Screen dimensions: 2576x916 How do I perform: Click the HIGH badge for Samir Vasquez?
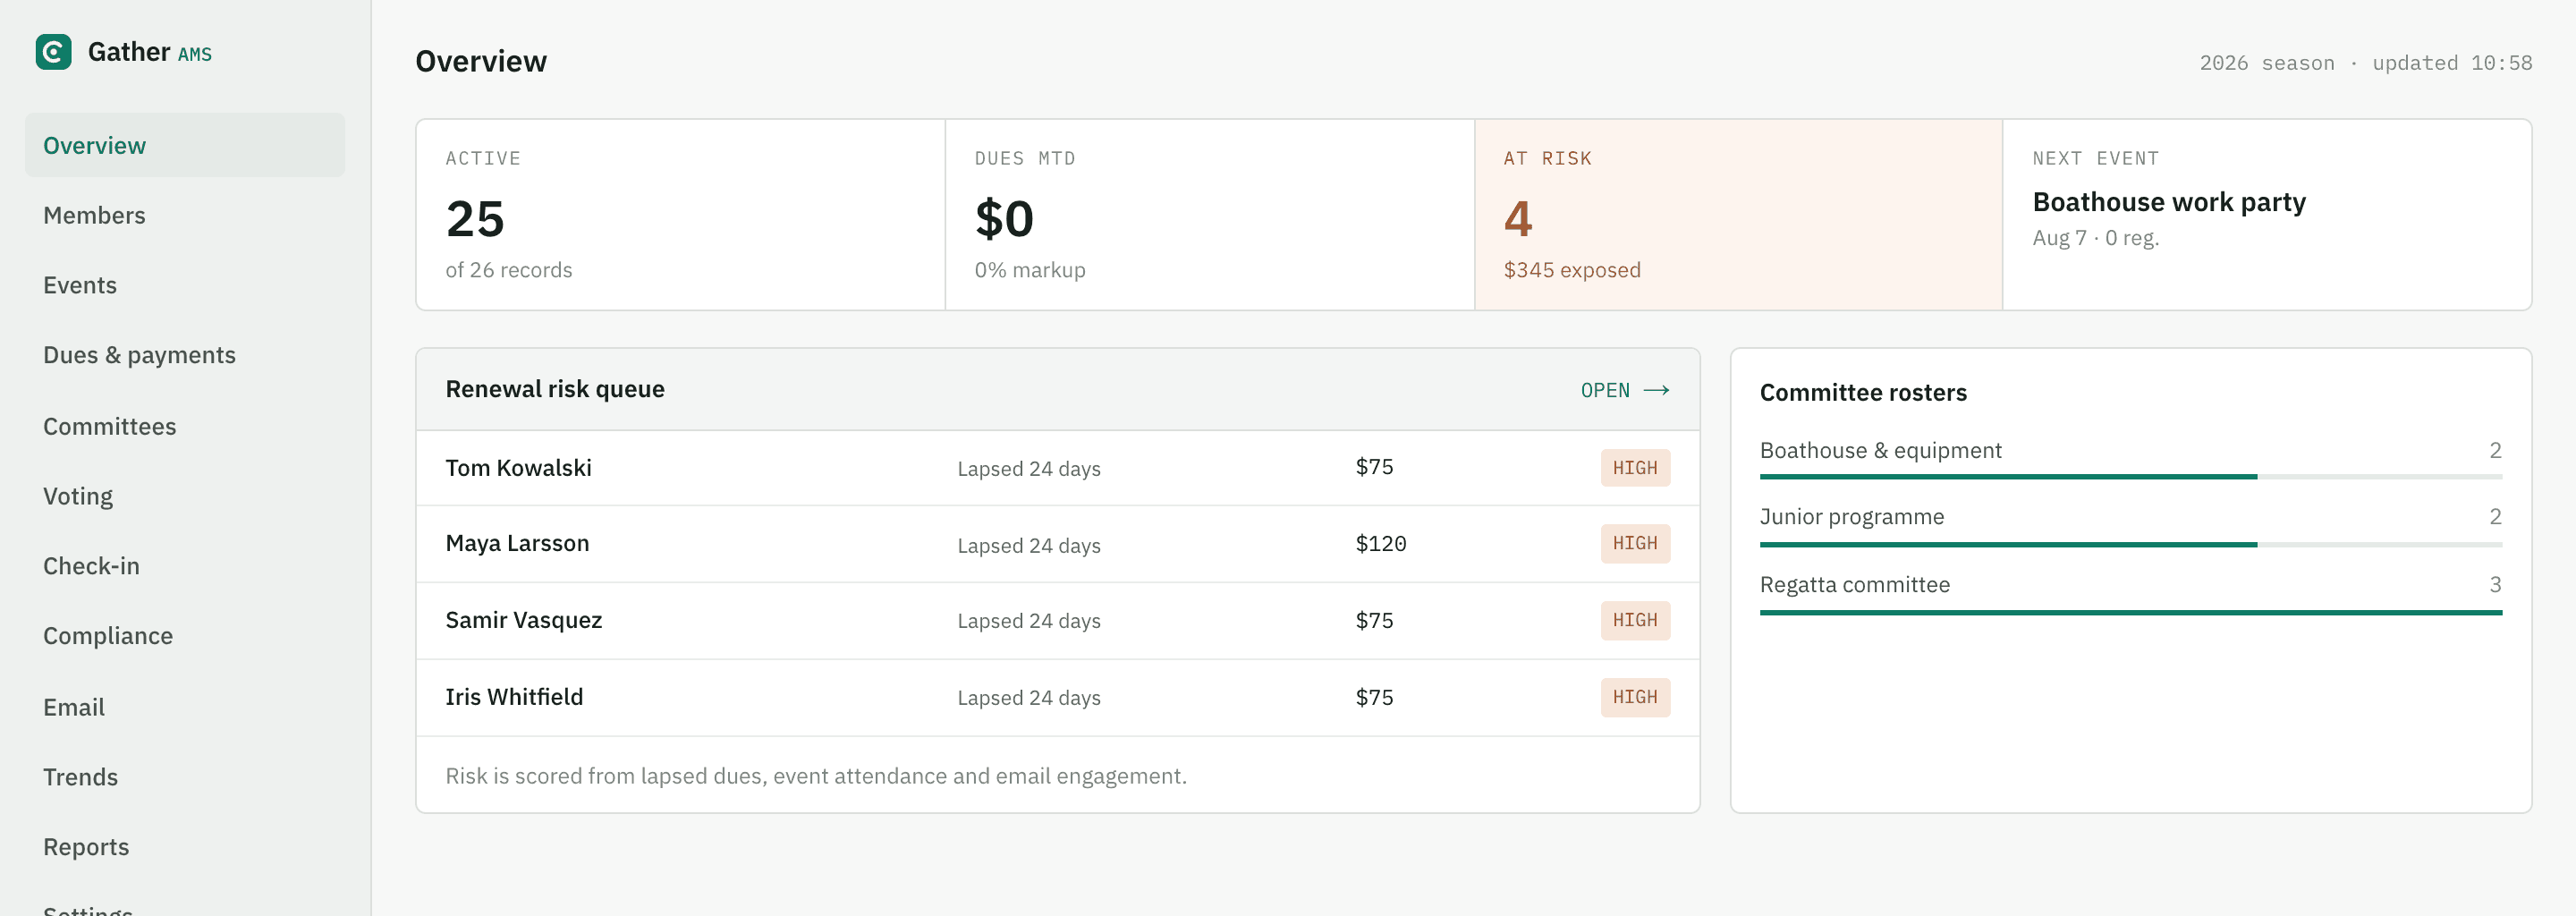point(1635,621)
